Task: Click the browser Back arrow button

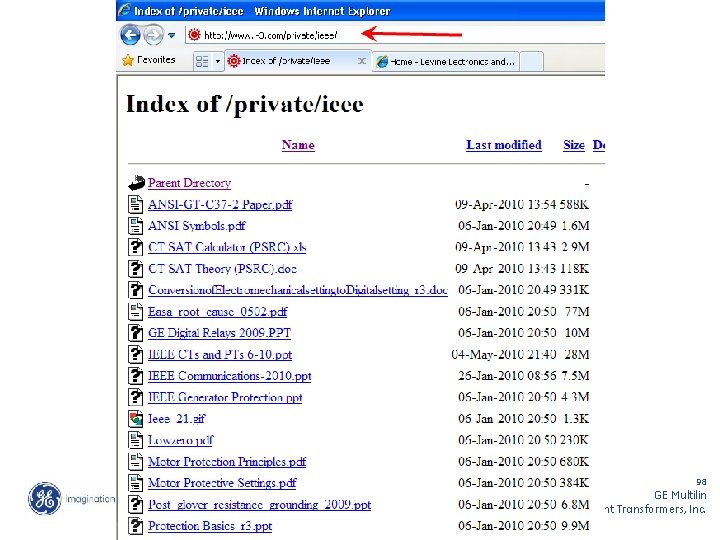Action: tap(130, 35)
